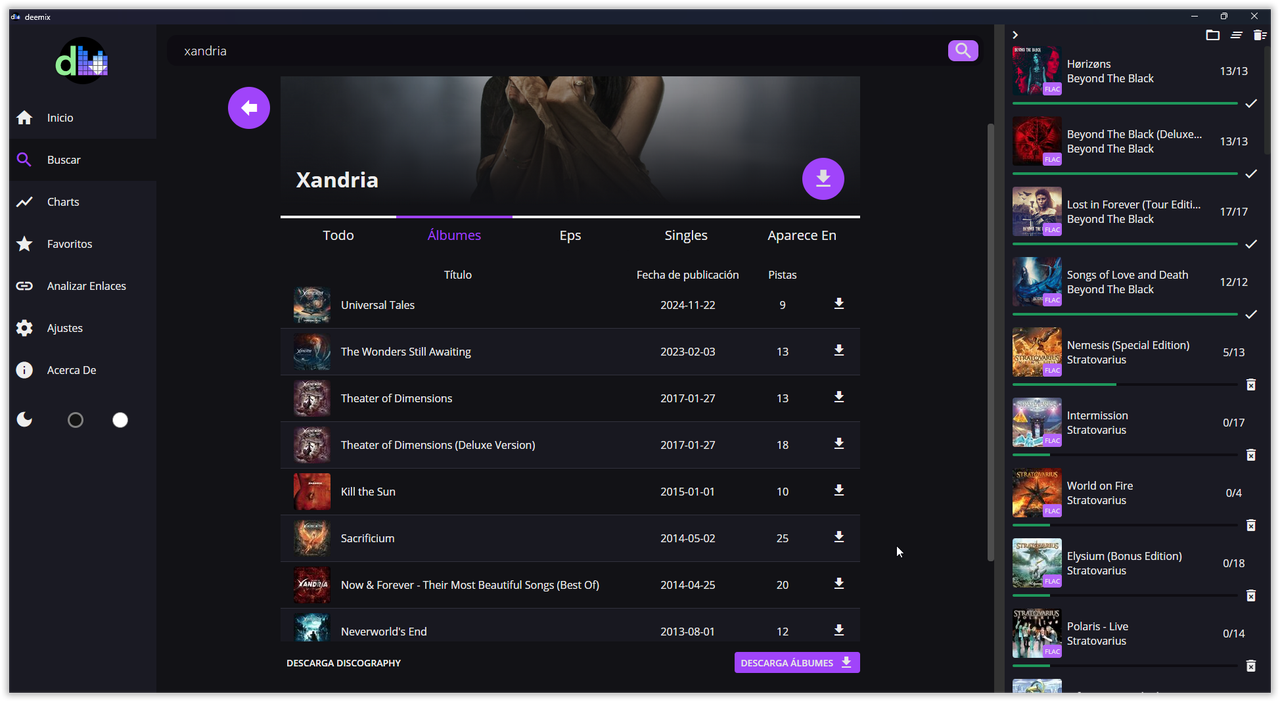Open Universal Tales album title
The width and height of the screenshot is (1280, 702).
point(378,305)
